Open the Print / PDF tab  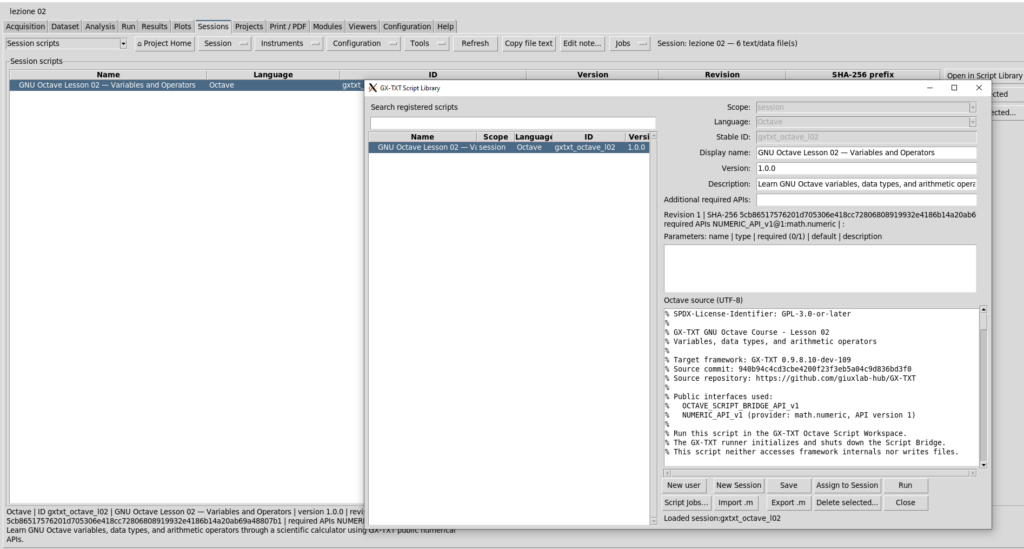pyautogui.click(x=287, y=27)
